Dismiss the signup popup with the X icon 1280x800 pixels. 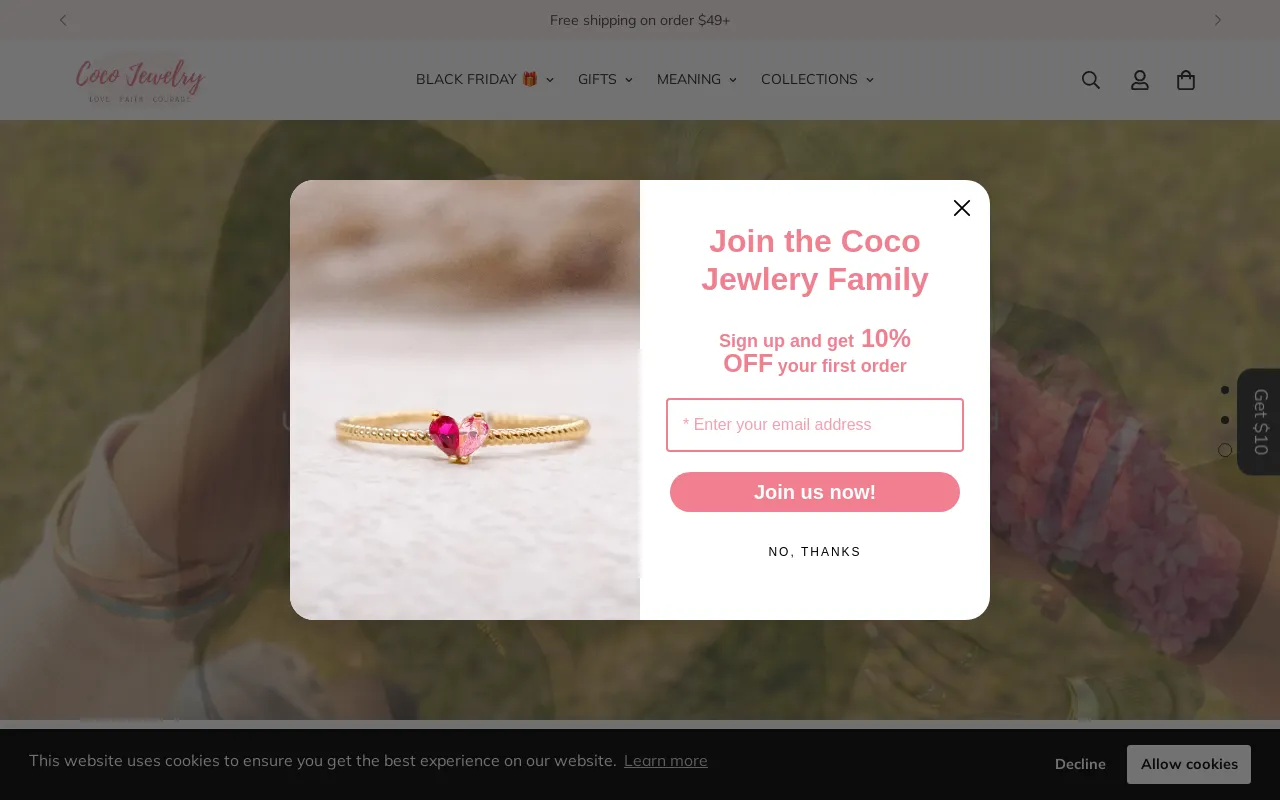961,208
